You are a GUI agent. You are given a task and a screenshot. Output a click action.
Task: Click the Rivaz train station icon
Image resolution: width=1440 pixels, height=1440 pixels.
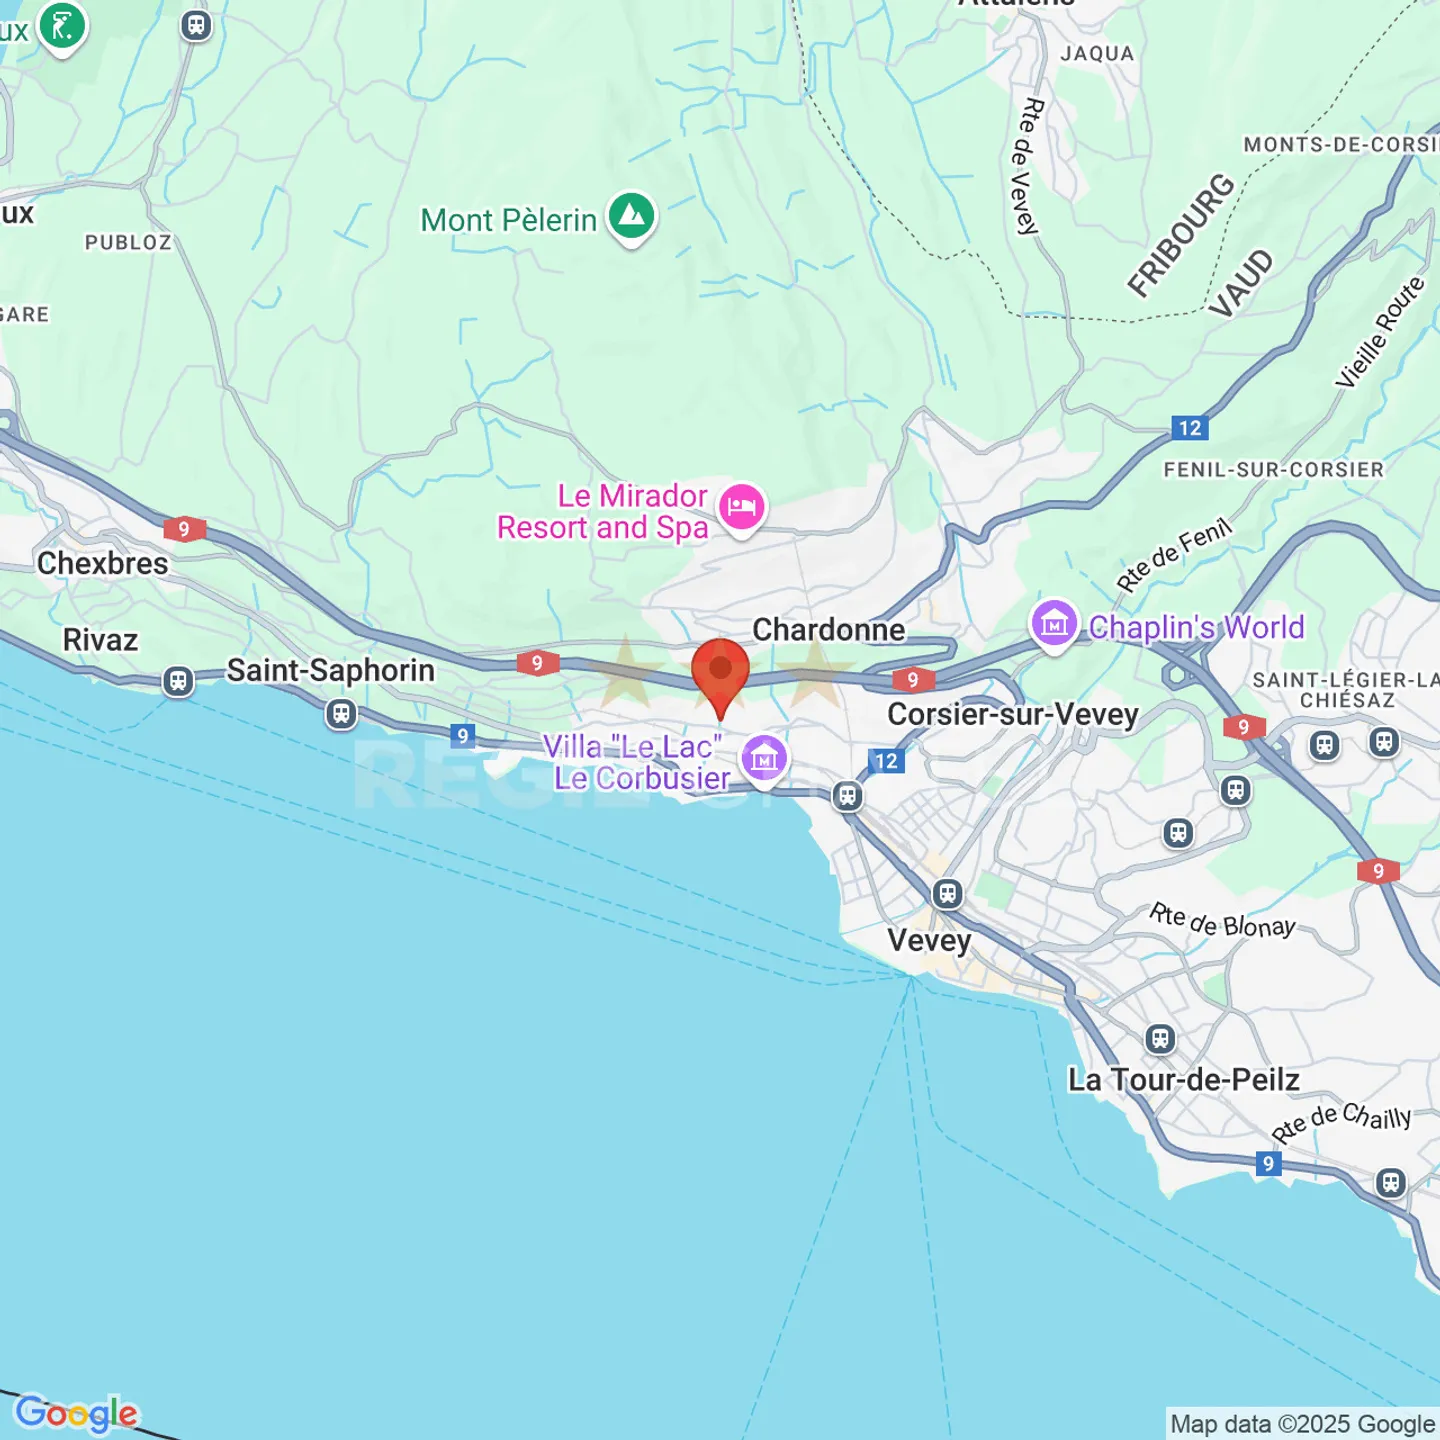tap(178, 682)
